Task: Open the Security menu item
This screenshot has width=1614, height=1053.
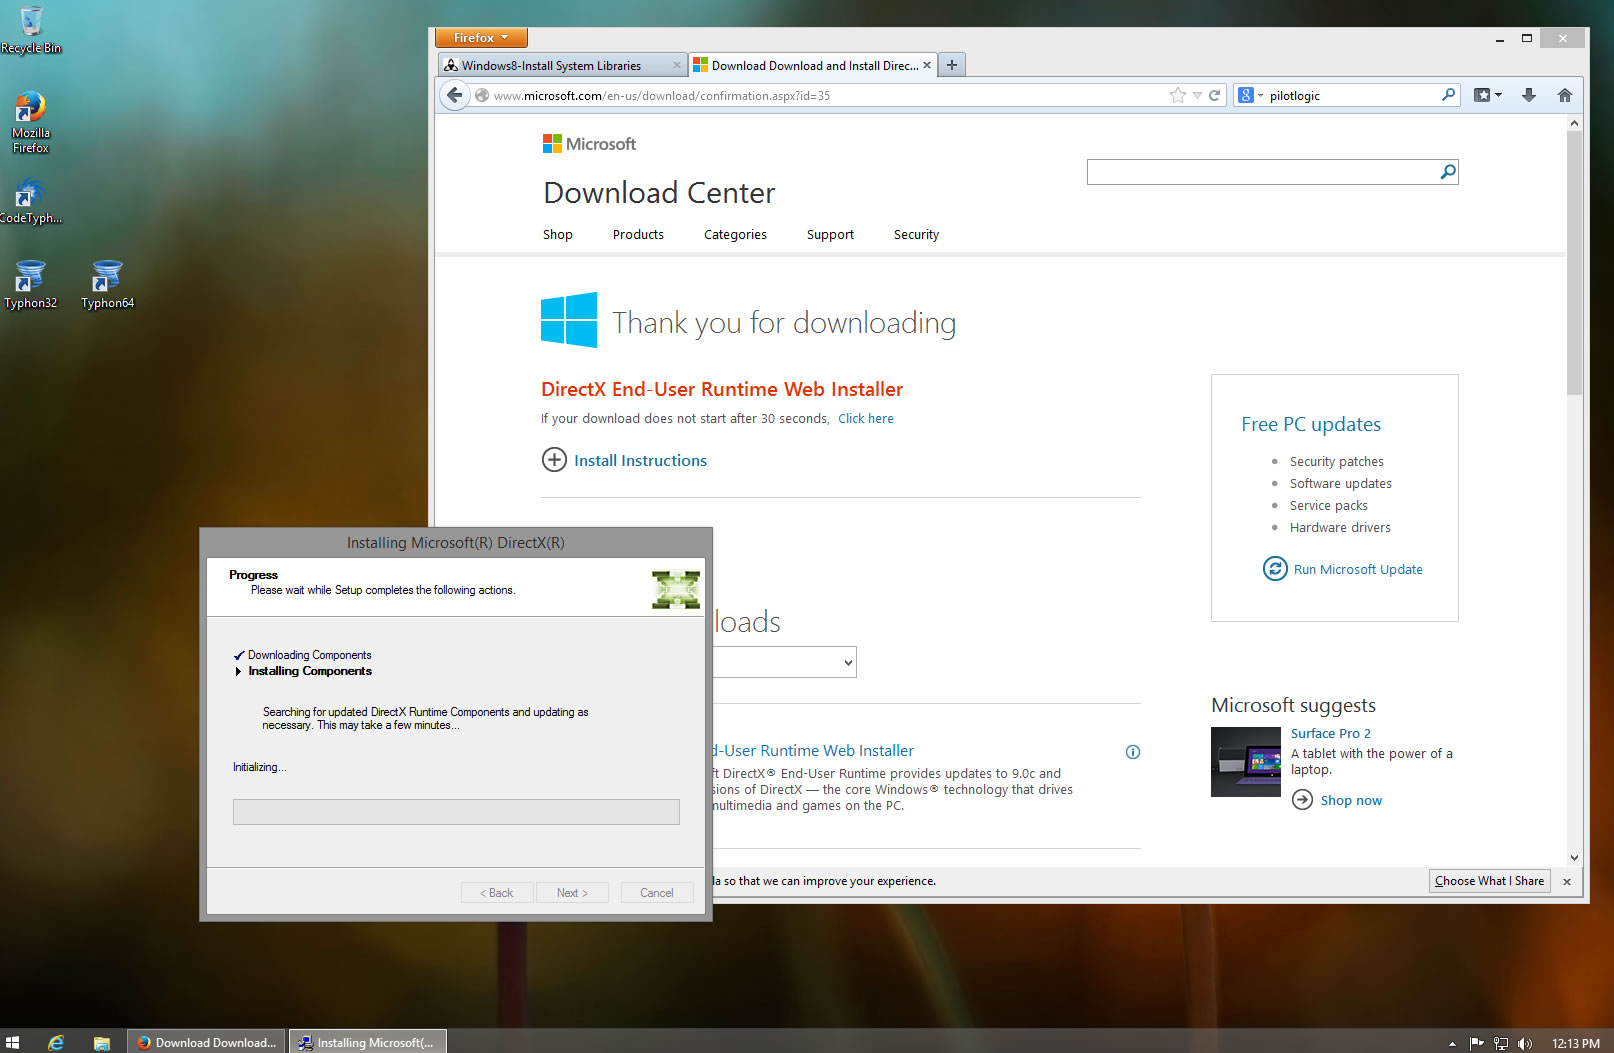Action: pyautogui.click(x=916, y=234)
